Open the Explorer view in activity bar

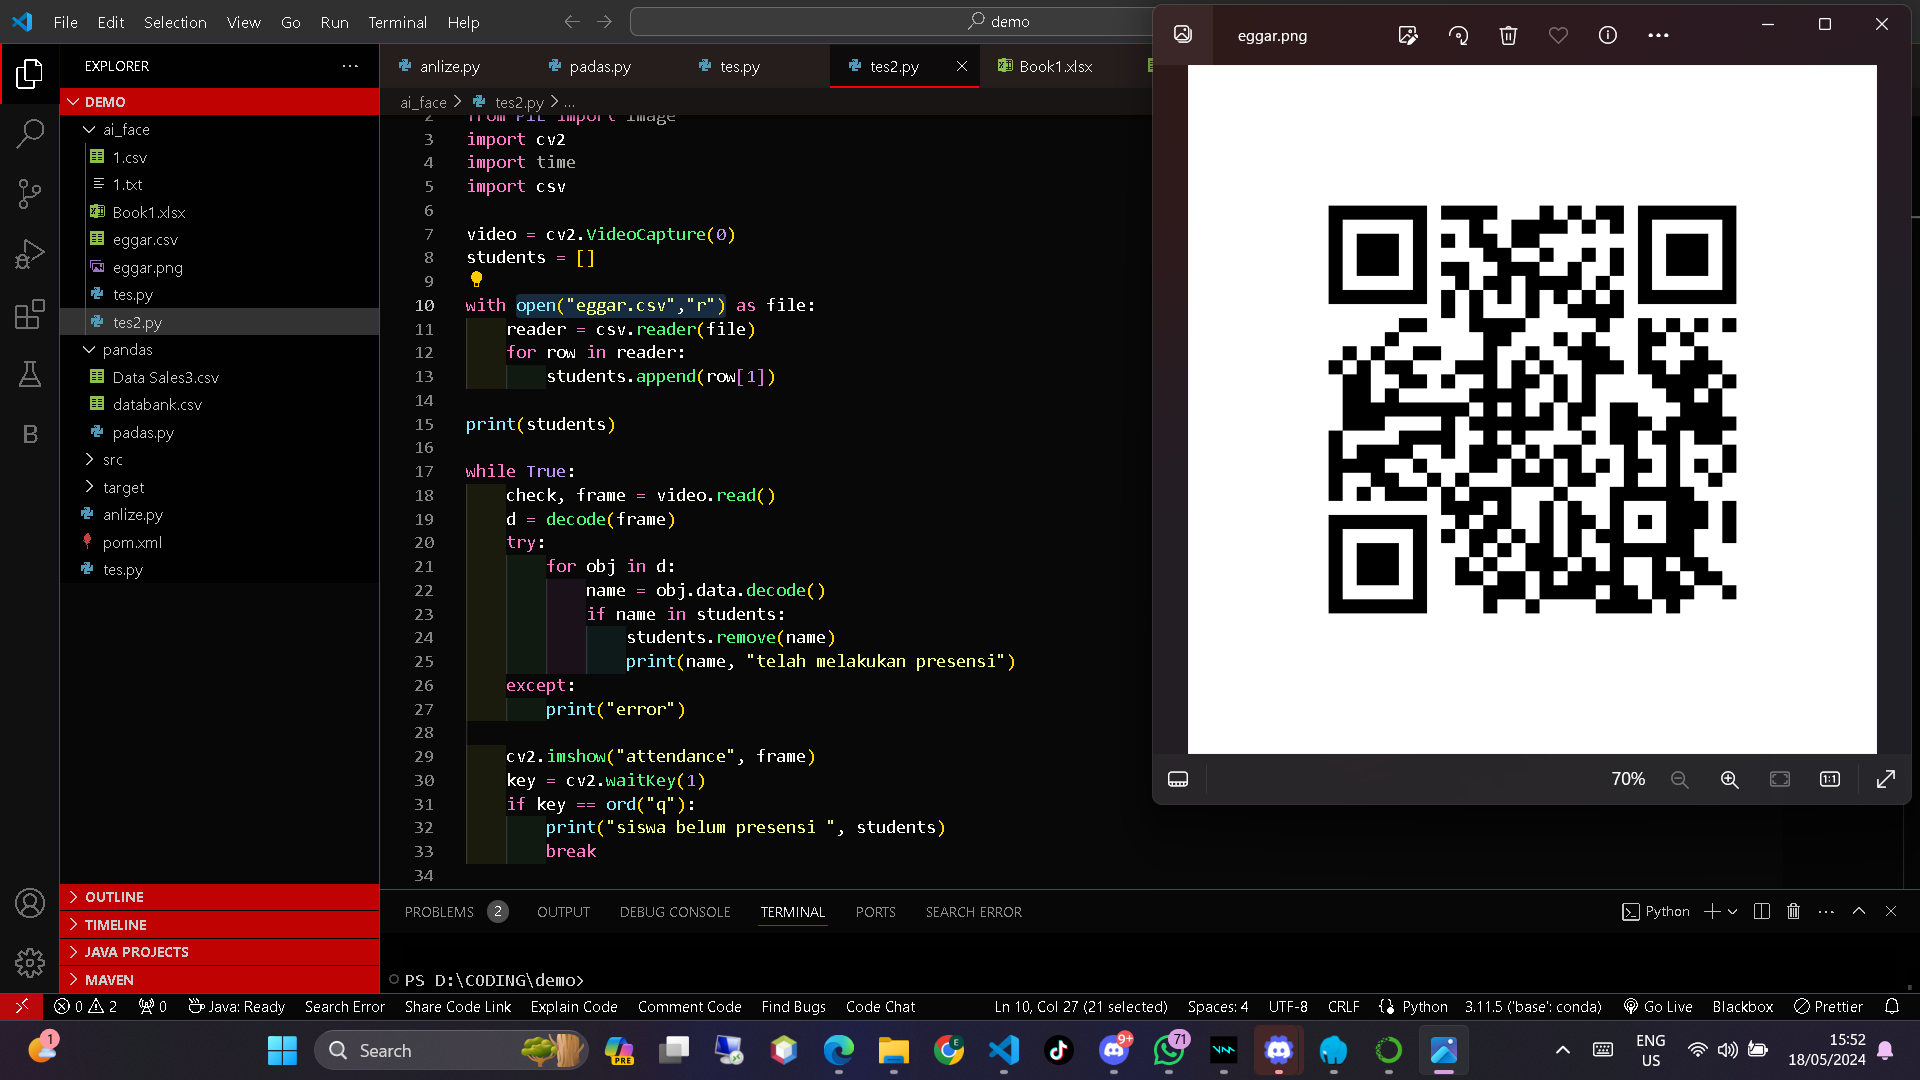[30, 74]
